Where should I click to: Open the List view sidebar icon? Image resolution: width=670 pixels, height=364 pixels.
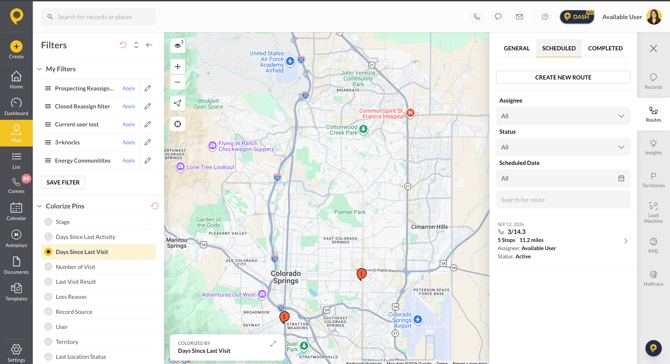click(16, 160)
